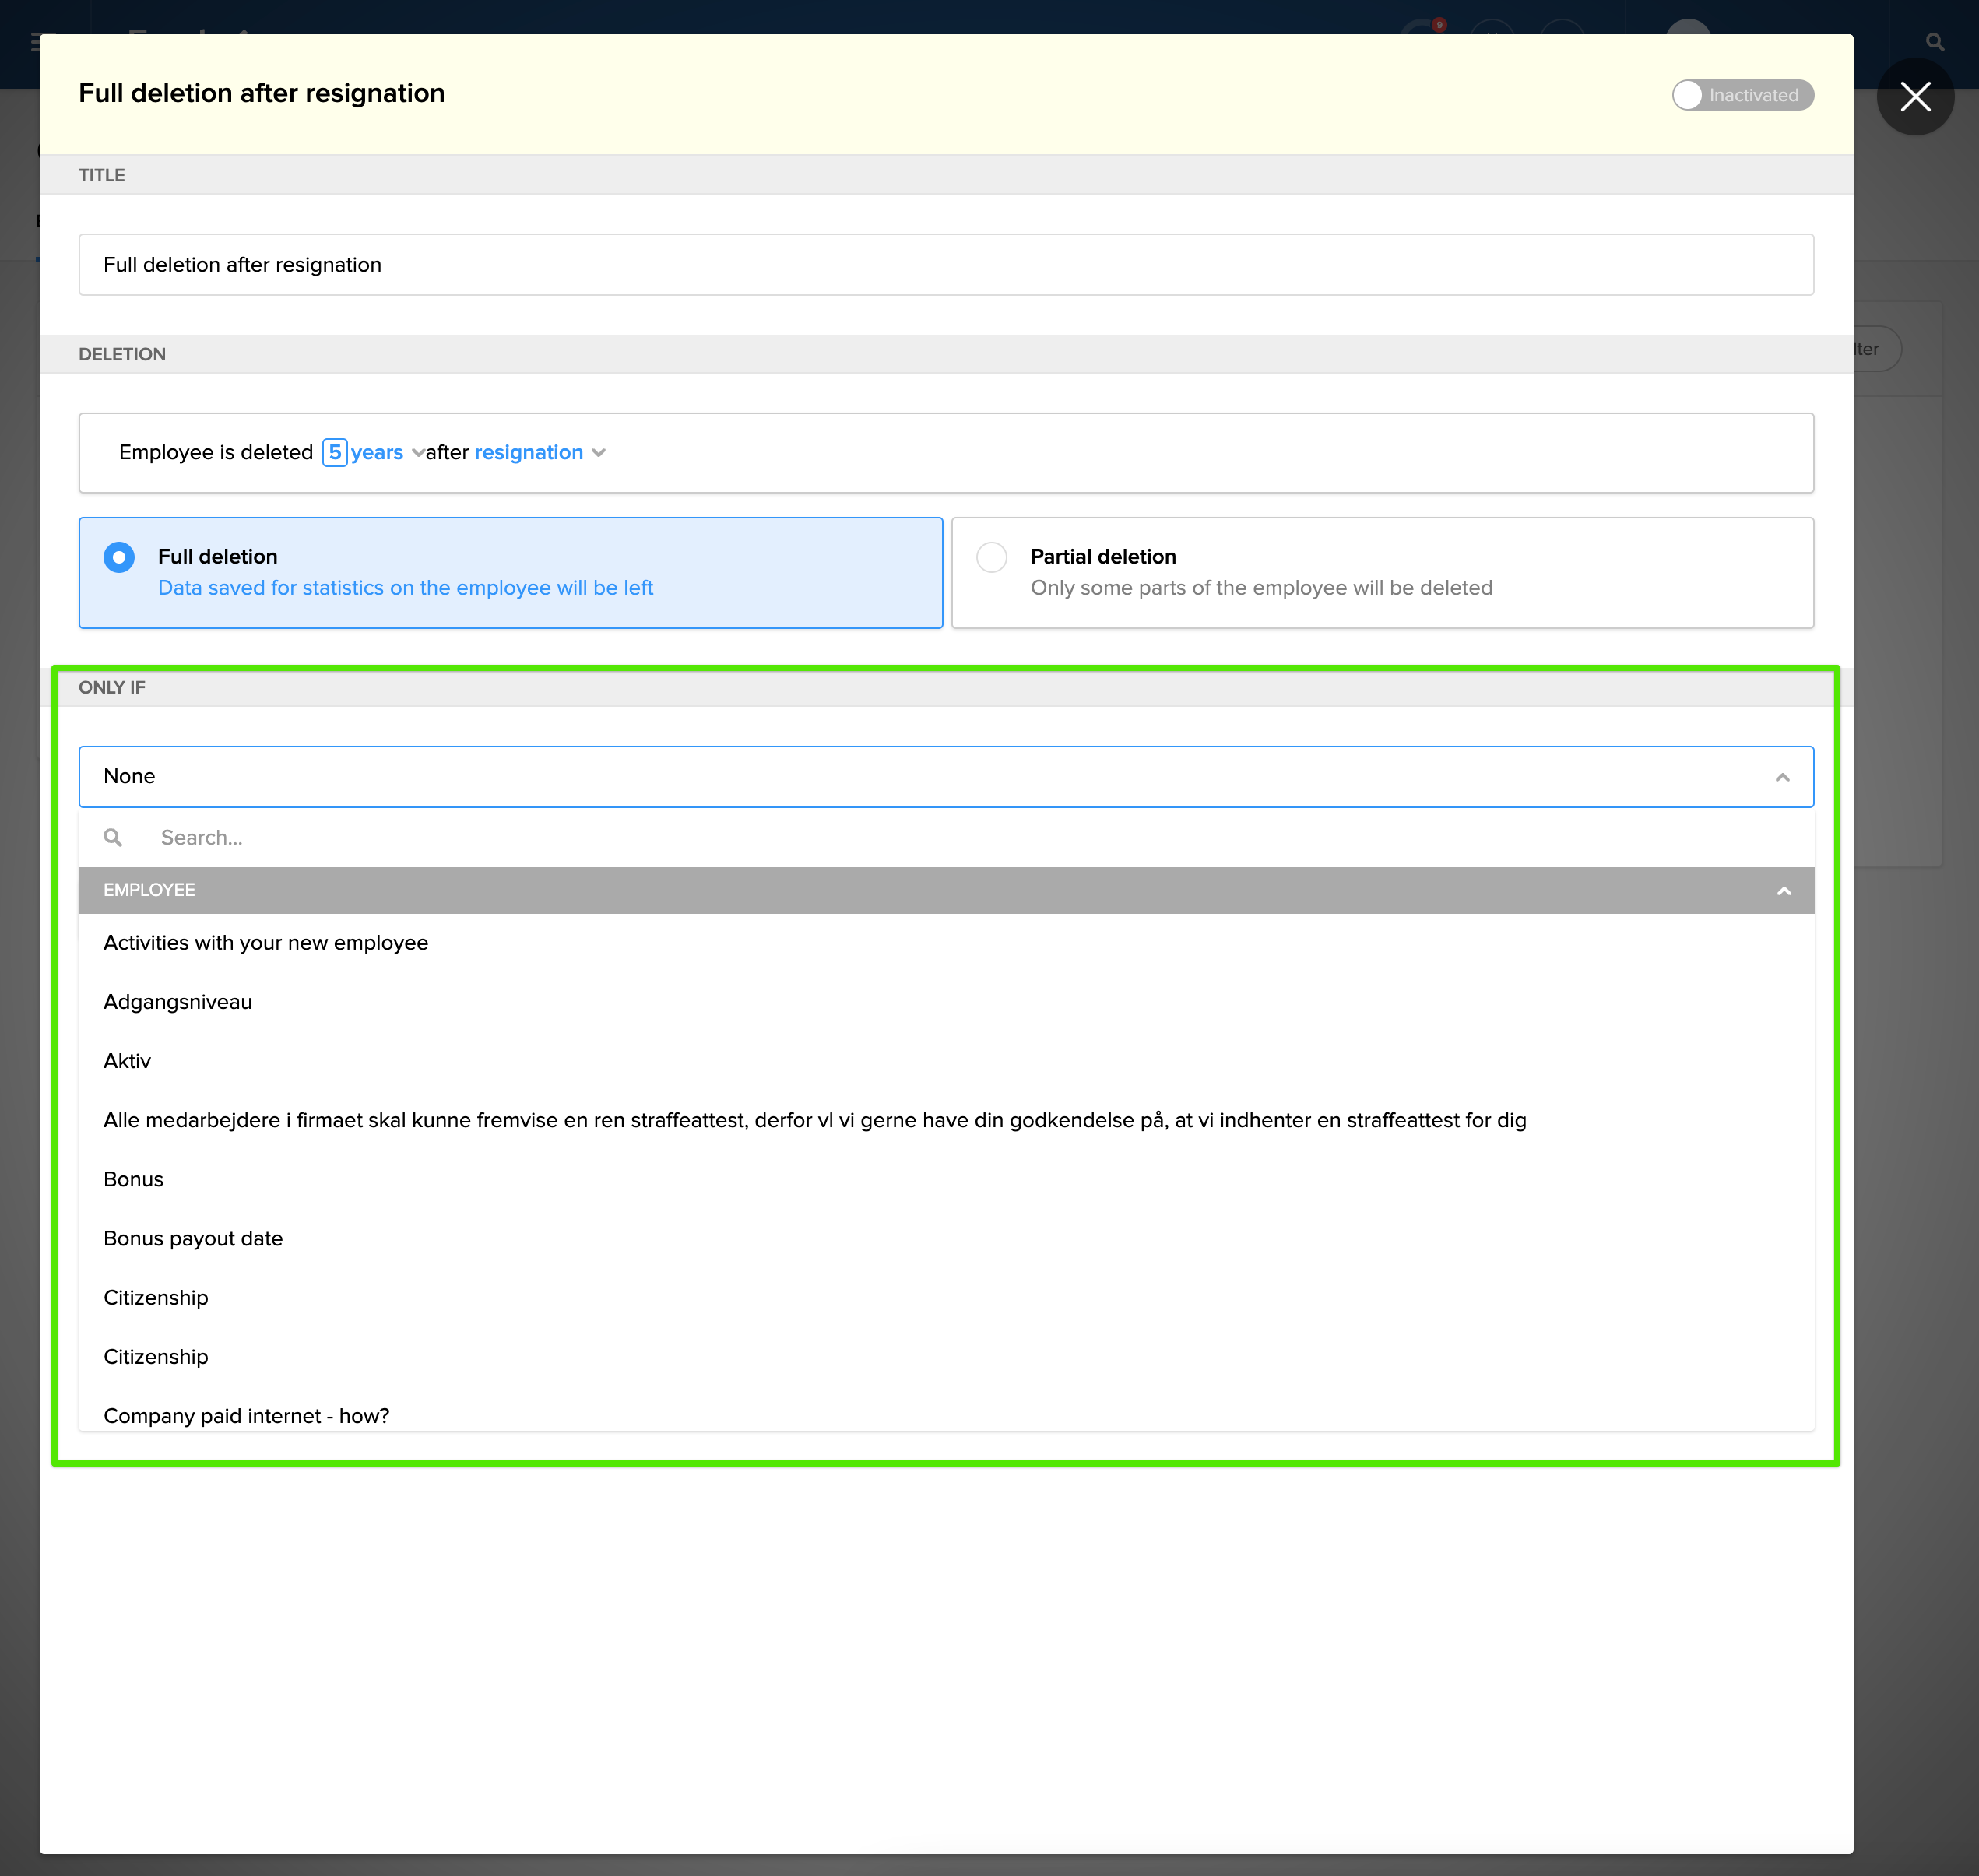Select the Partial deletion radio option

(991, 557)
